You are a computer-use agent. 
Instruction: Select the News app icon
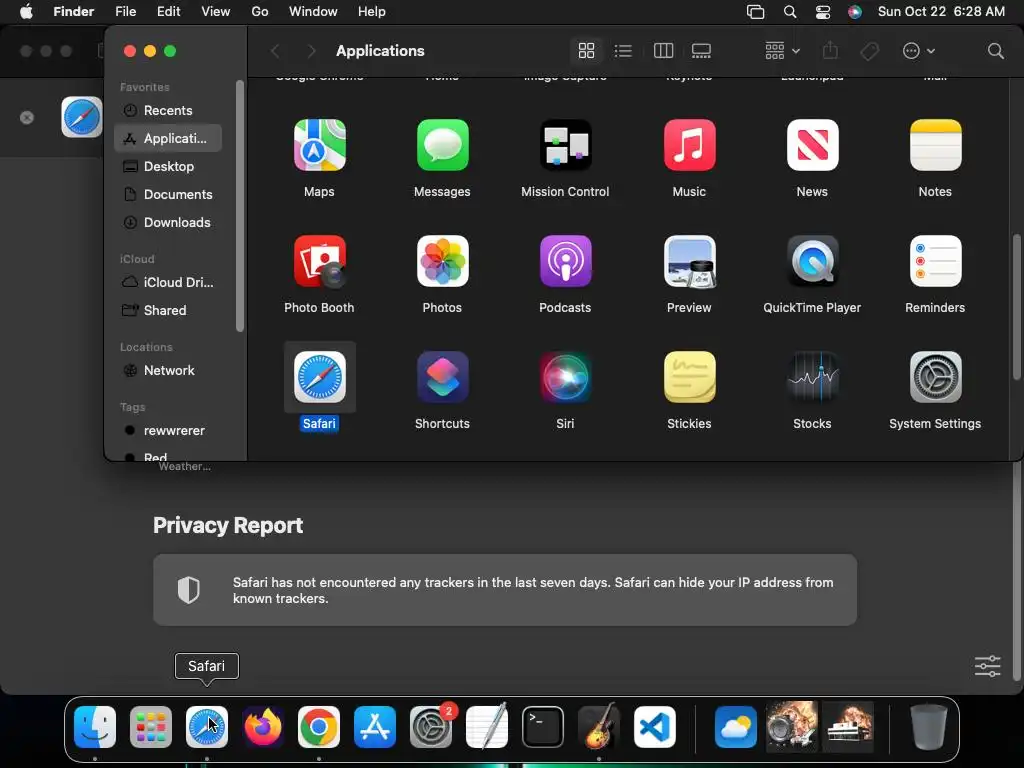pos(812,145)
